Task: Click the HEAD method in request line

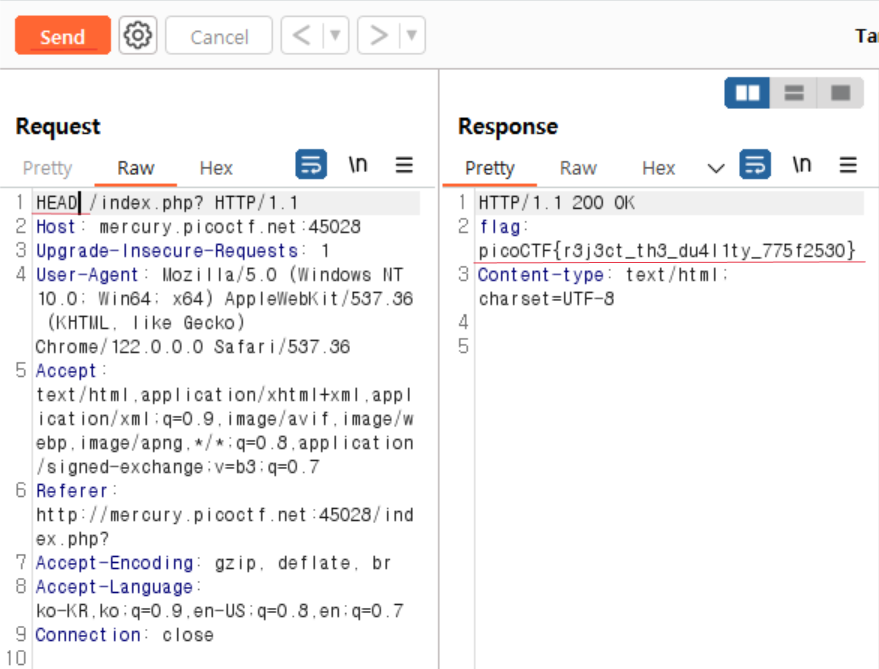Action: (x=57, y=202)
